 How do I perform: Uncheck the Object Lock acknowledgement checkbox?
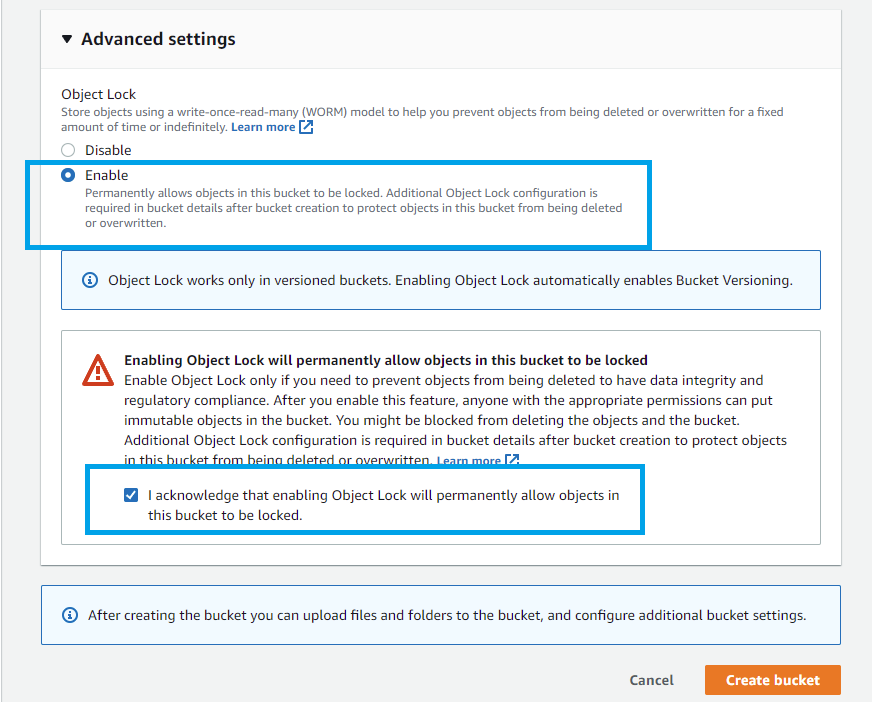click(131, 495)
